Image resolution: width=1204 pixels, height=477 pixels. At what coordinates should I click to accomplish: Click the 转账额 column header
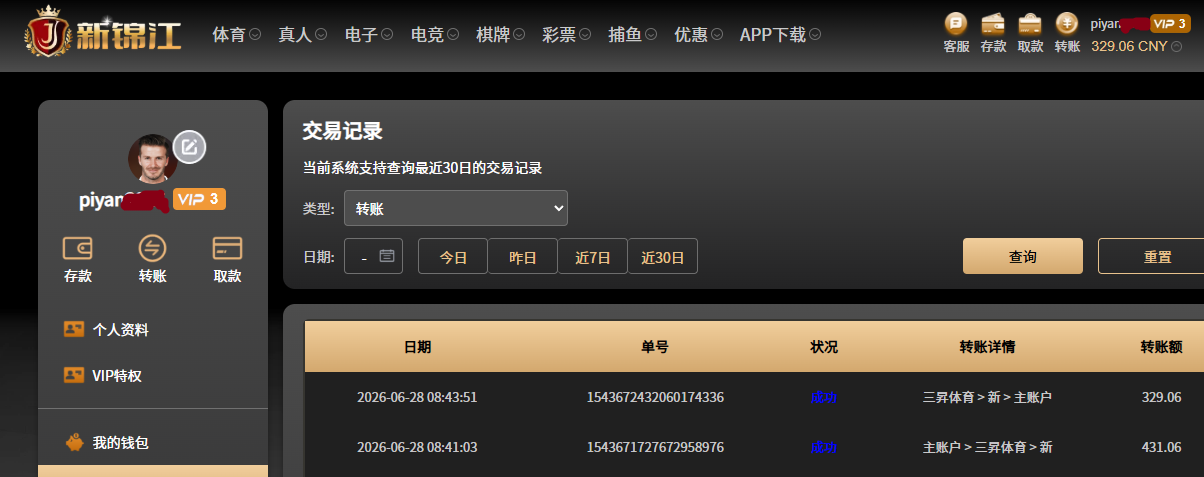click(x=1161, y=347)
